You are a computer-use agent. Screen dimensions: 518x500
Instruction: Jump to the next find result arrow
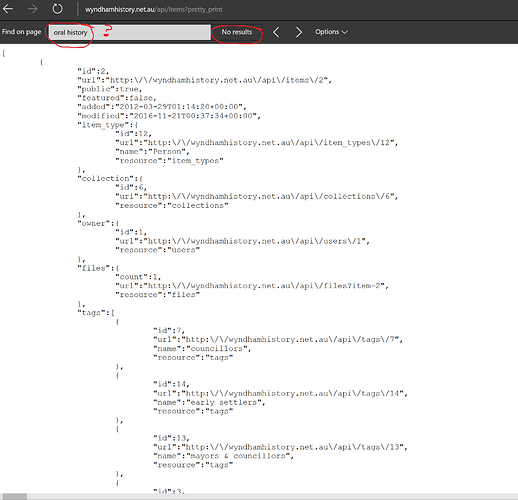pos(299,32)
